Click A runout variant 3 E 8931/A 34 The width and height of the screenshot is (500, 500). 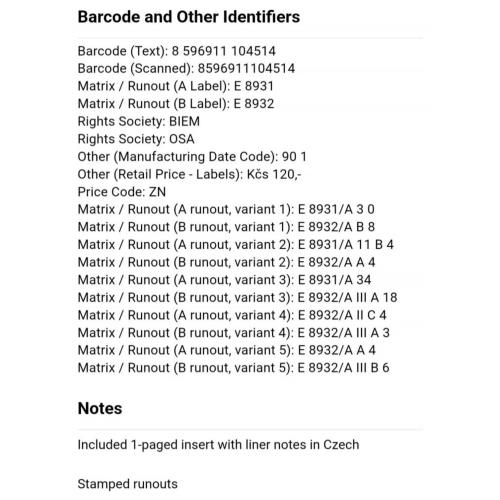[x=224, y=280]
